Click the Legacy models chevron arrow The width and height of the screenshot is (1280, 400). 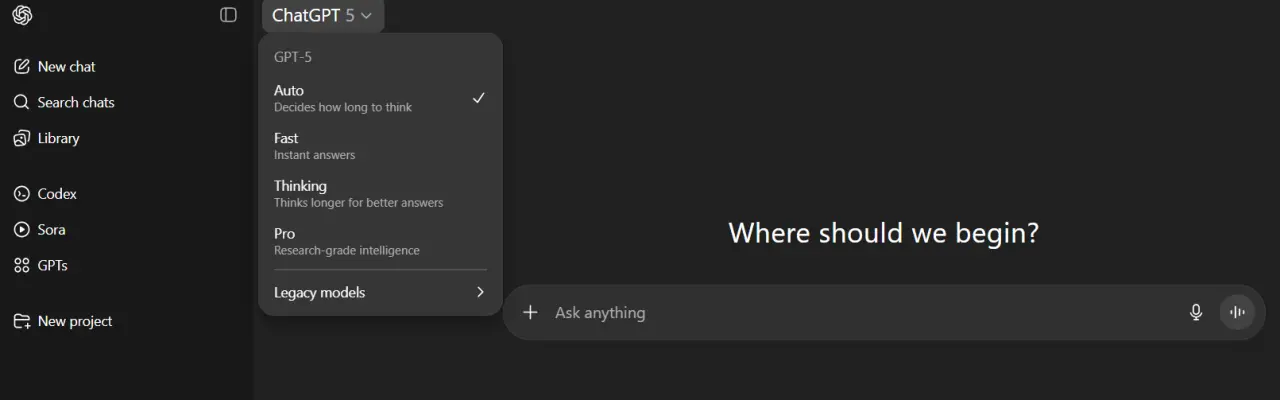480,292
